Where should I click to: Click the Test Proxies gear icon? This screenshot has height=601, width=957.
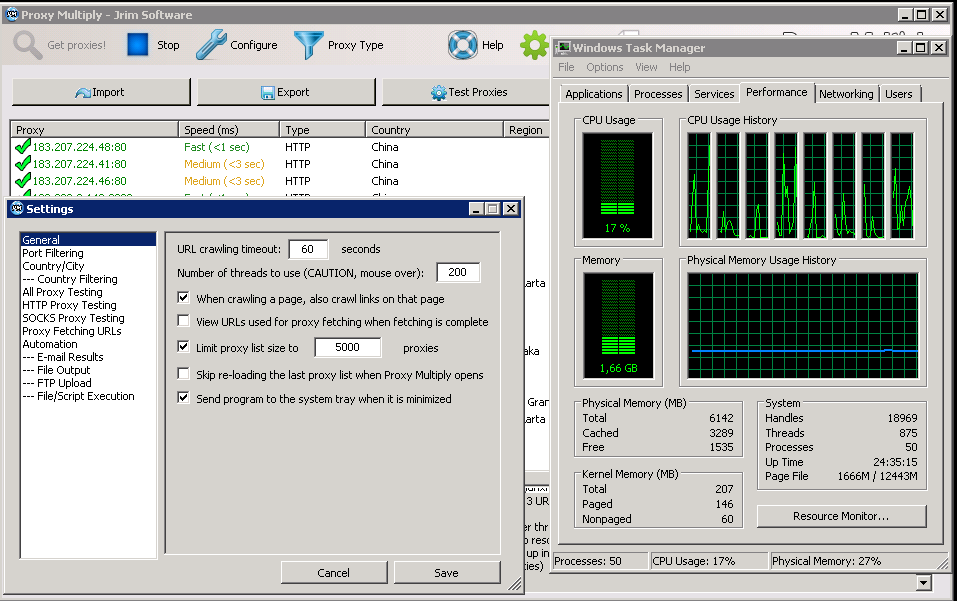[439, 93]
